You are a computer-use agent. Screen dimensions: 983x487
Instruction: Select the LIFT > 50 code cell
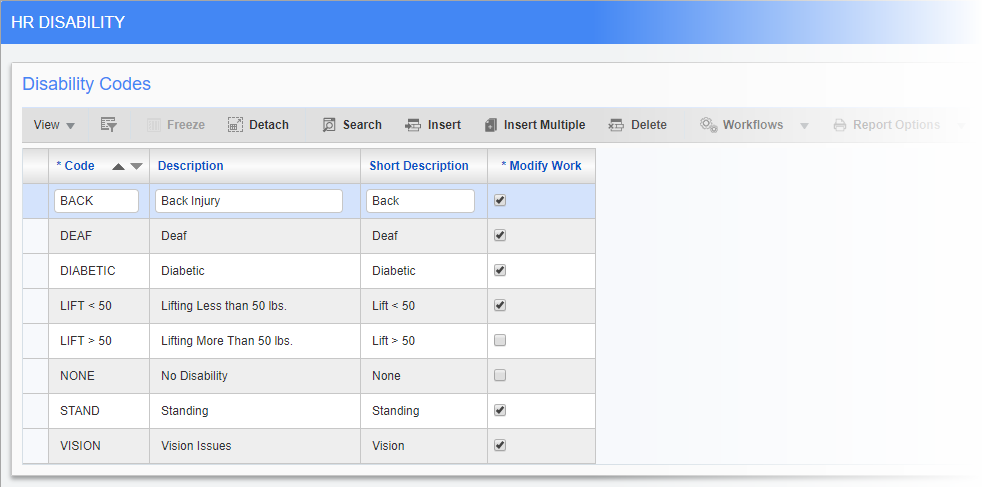coord(98,342)
